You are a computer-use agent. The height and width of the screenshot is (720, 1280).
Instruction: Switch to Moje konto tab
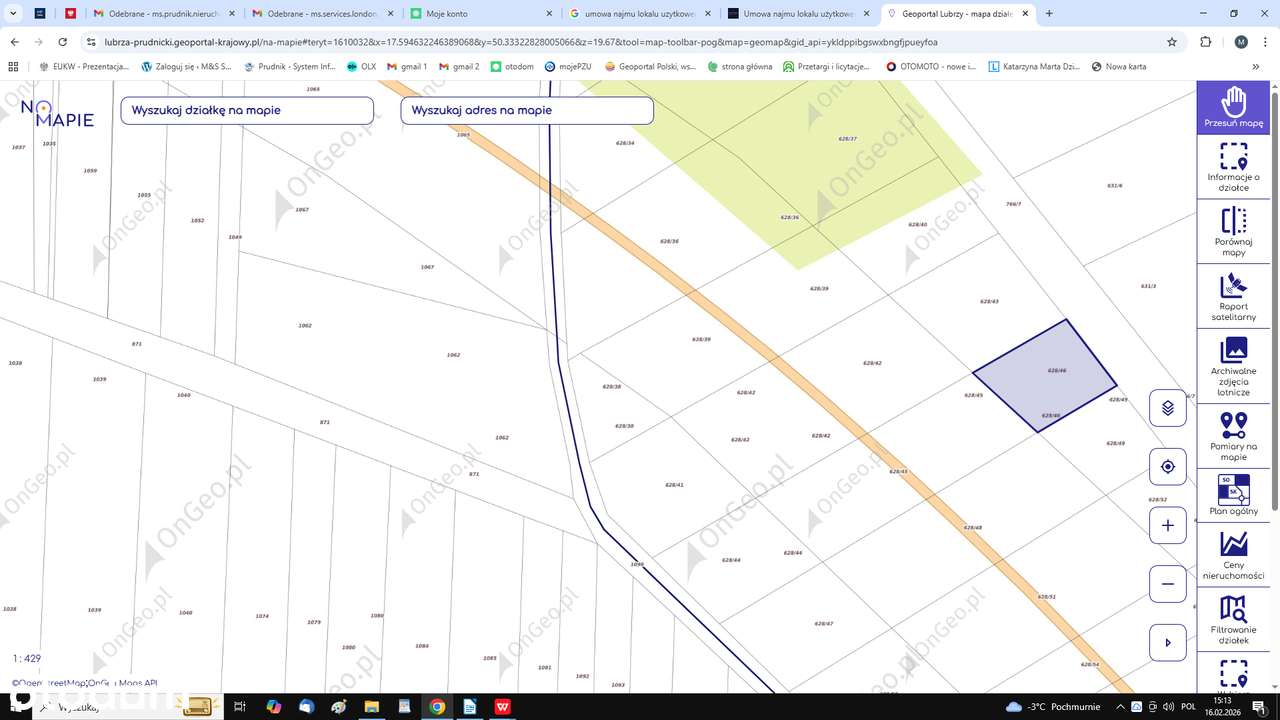478,14
